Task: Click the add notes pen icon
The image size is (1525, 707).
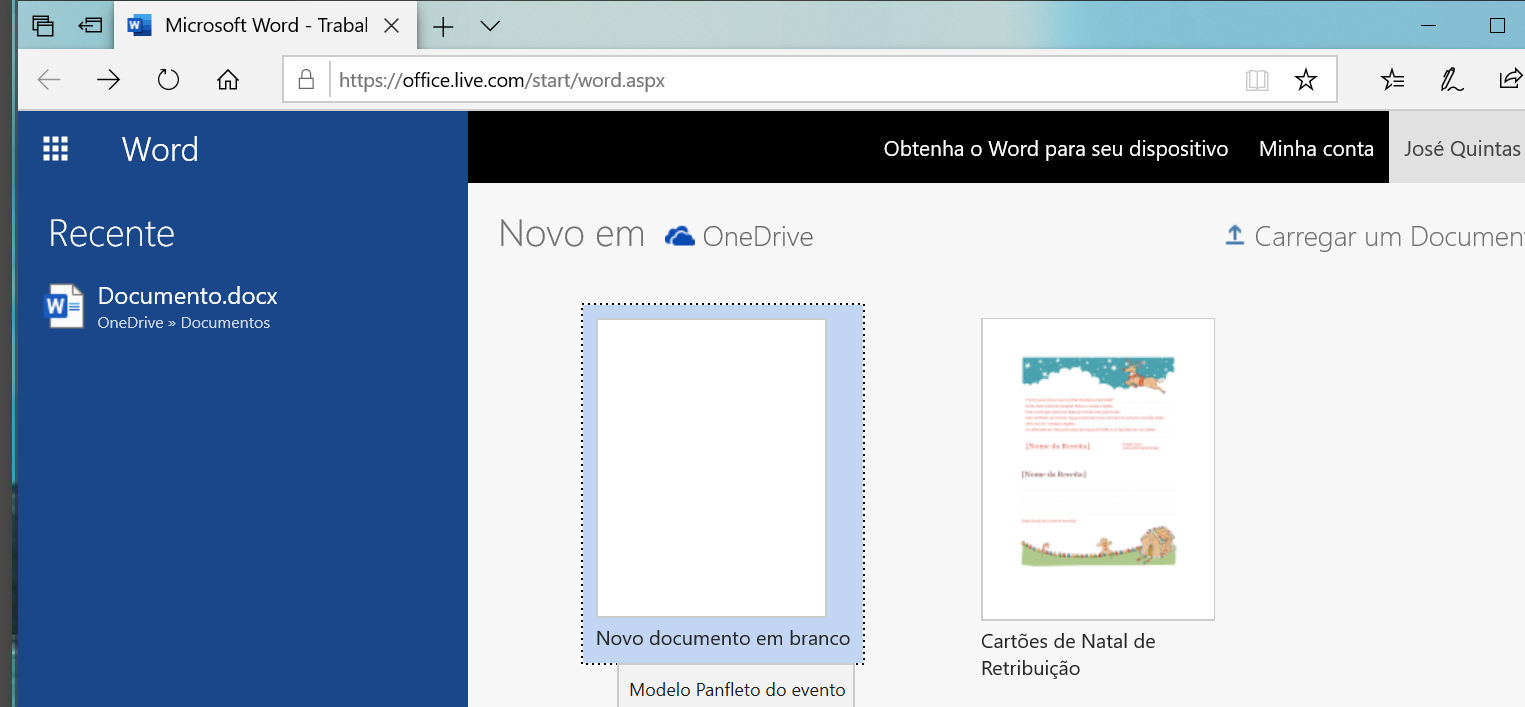Action: click(x=1451, y=80)
